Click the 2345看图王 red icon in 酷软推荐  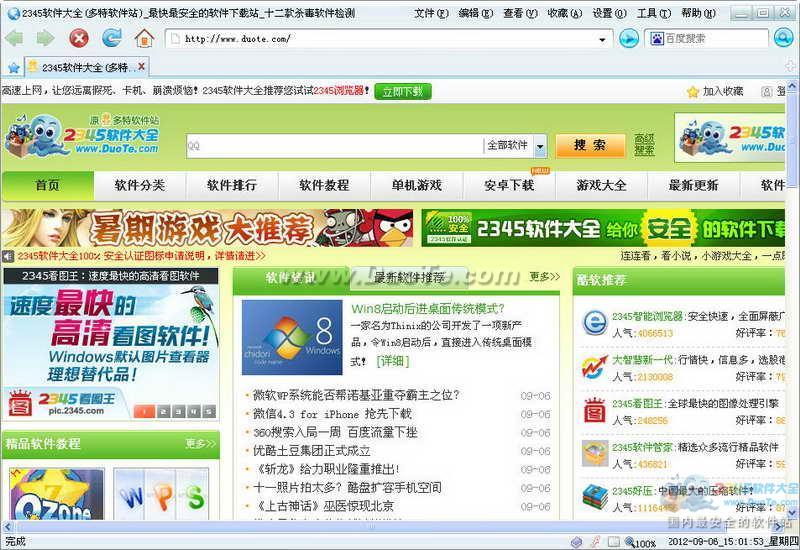pos(595,410)
